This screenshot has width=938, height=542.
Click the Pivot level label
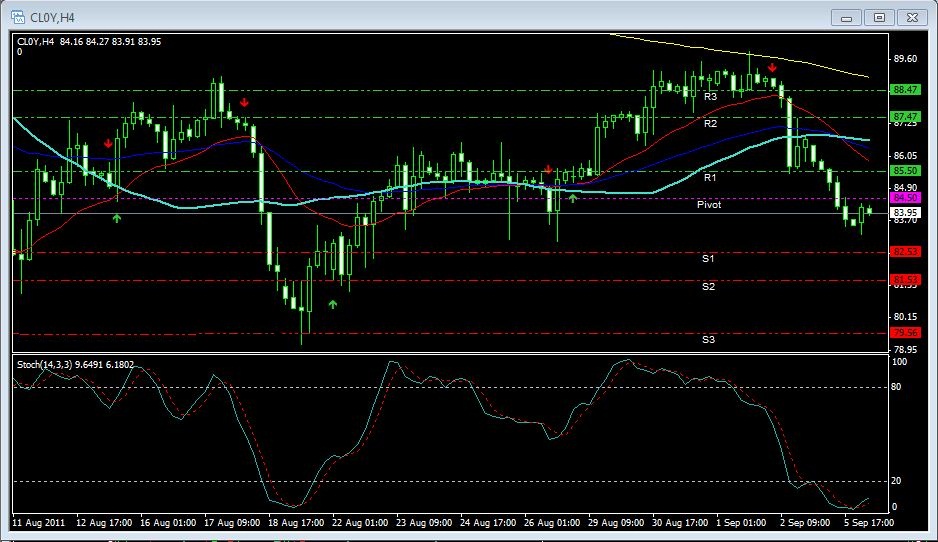tap(709, 205)
